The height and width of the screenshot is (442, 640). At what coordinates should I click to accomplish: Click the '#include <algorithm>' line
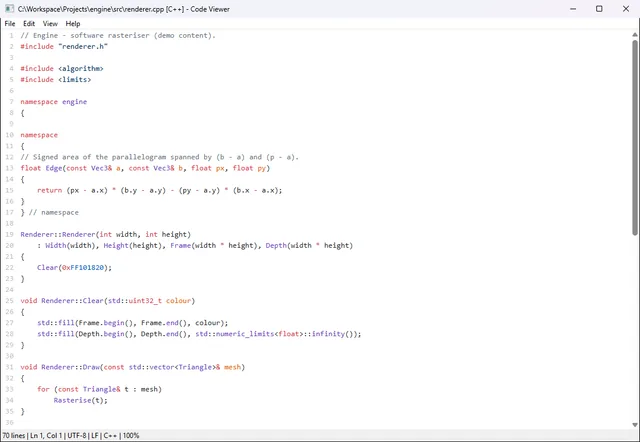pos(62,69)
